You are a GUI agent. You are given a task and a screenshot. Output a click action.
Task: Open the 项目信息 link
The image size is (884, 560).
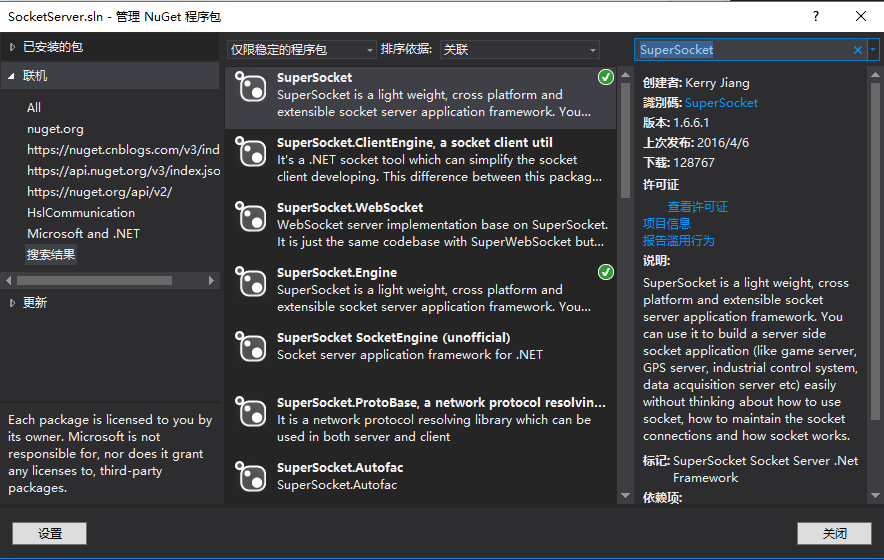pos(666,224)
